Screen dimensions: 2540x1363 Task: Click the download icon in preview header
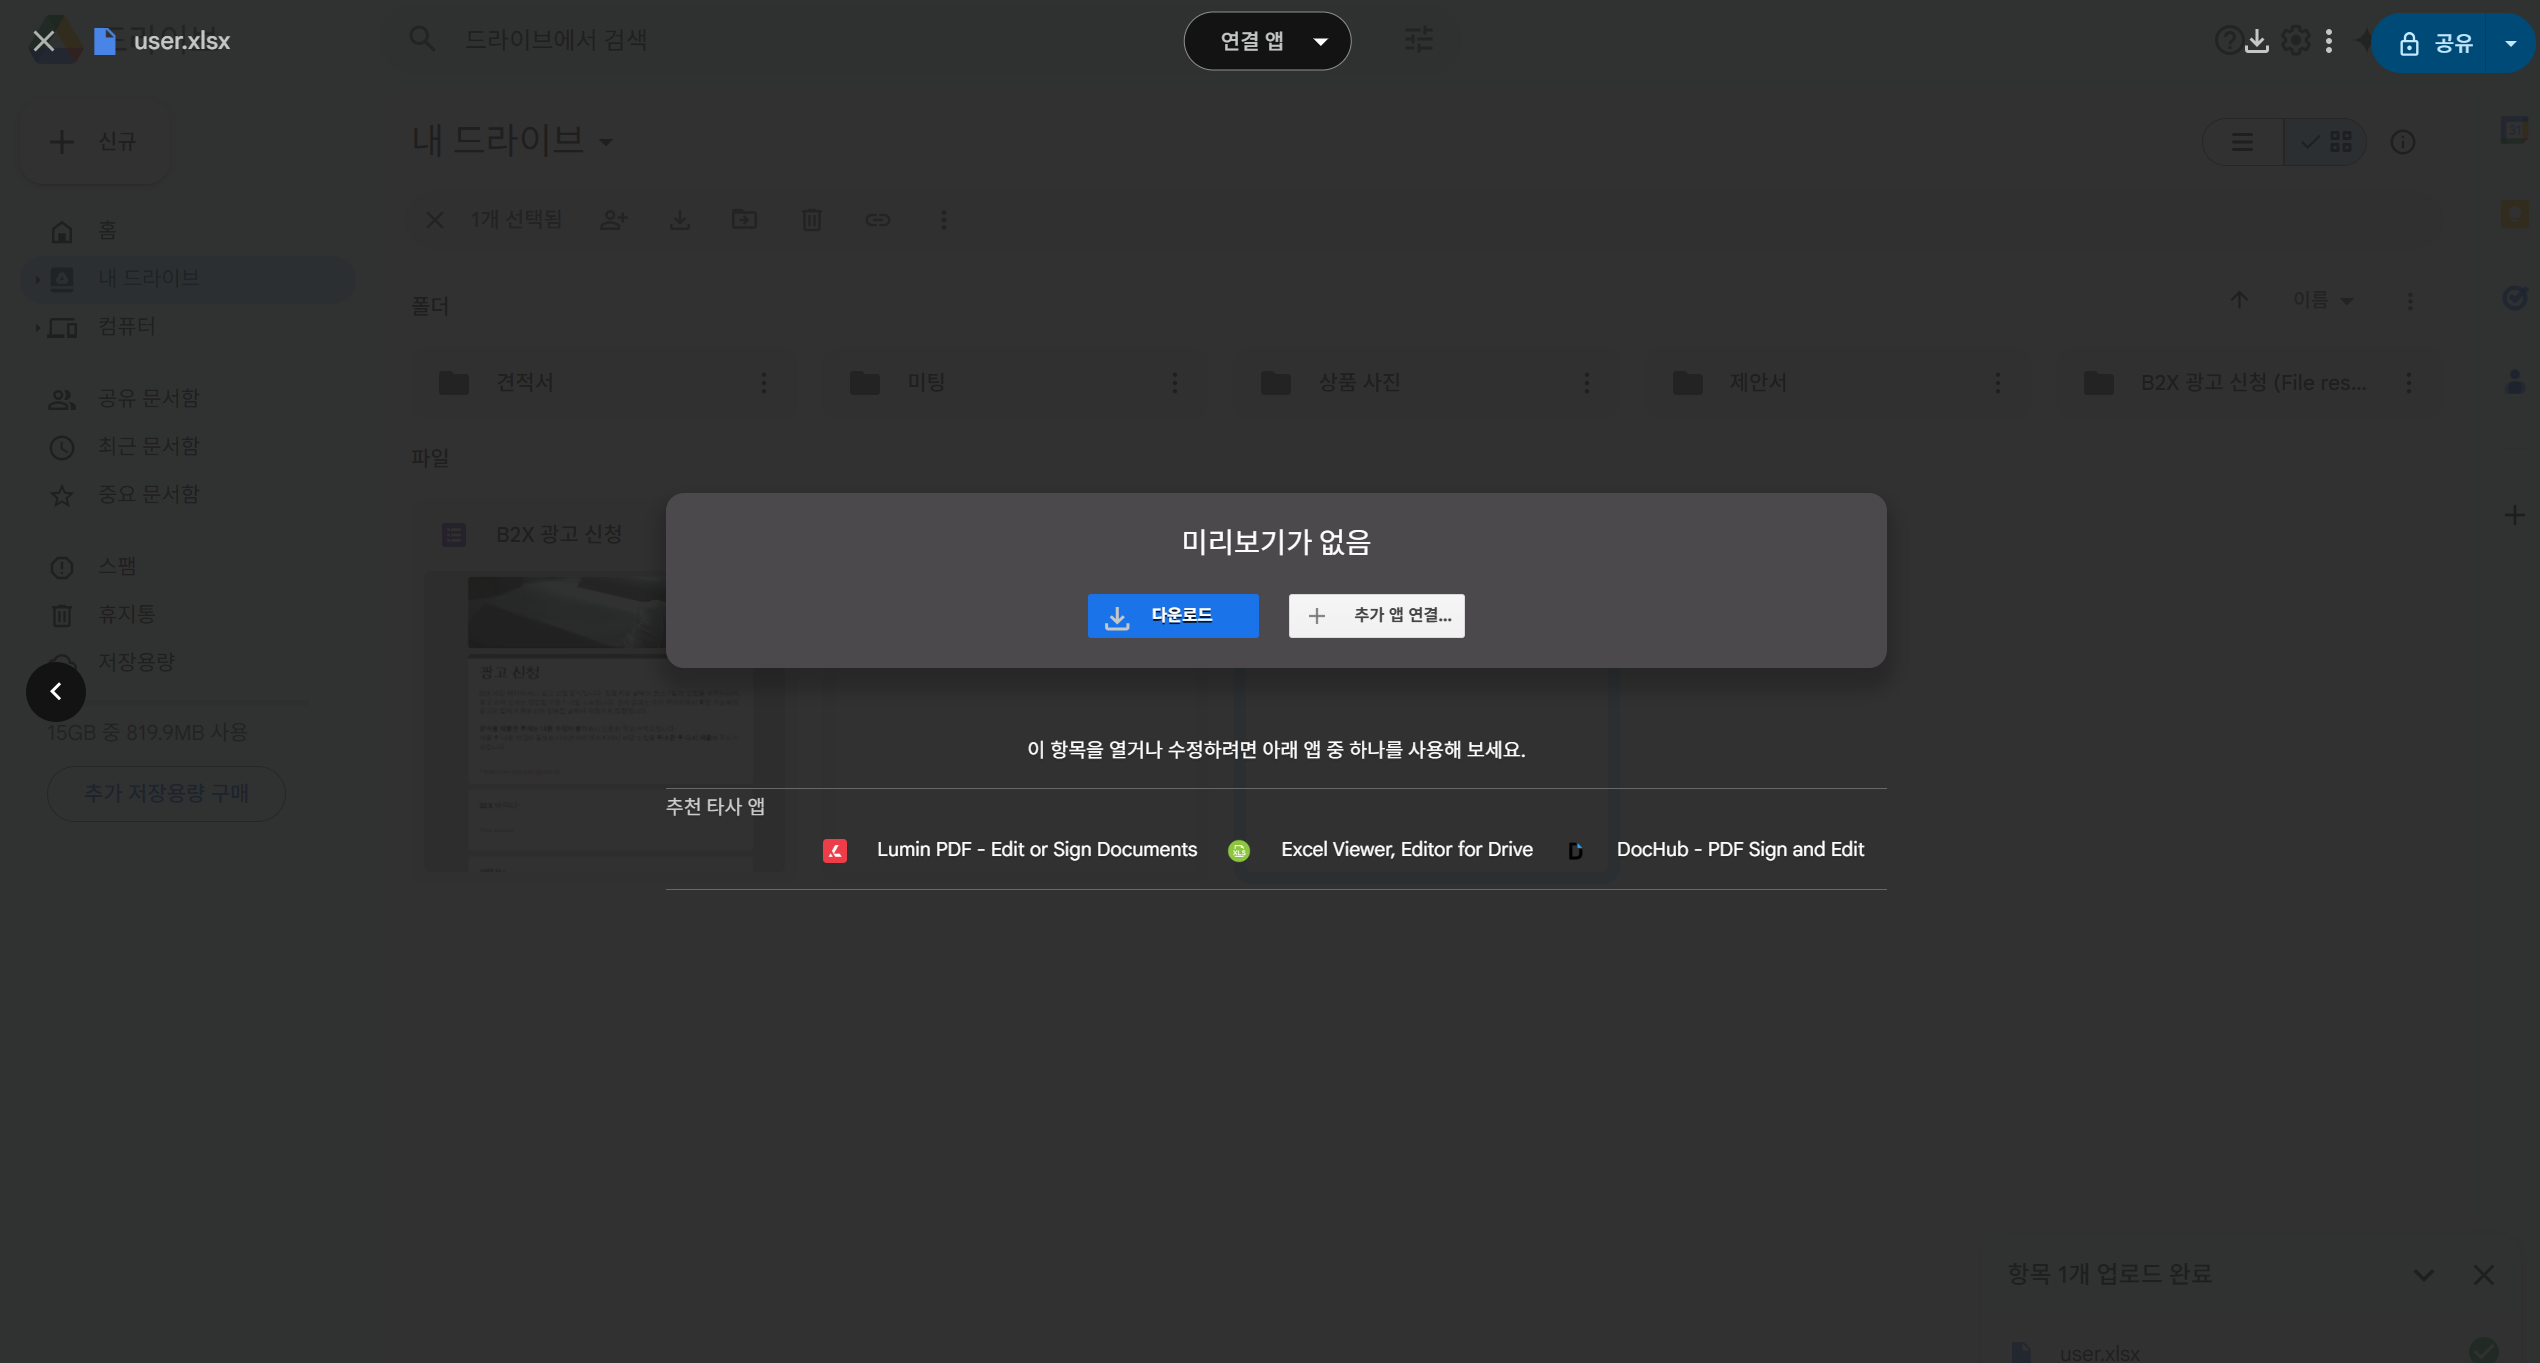2256,41
